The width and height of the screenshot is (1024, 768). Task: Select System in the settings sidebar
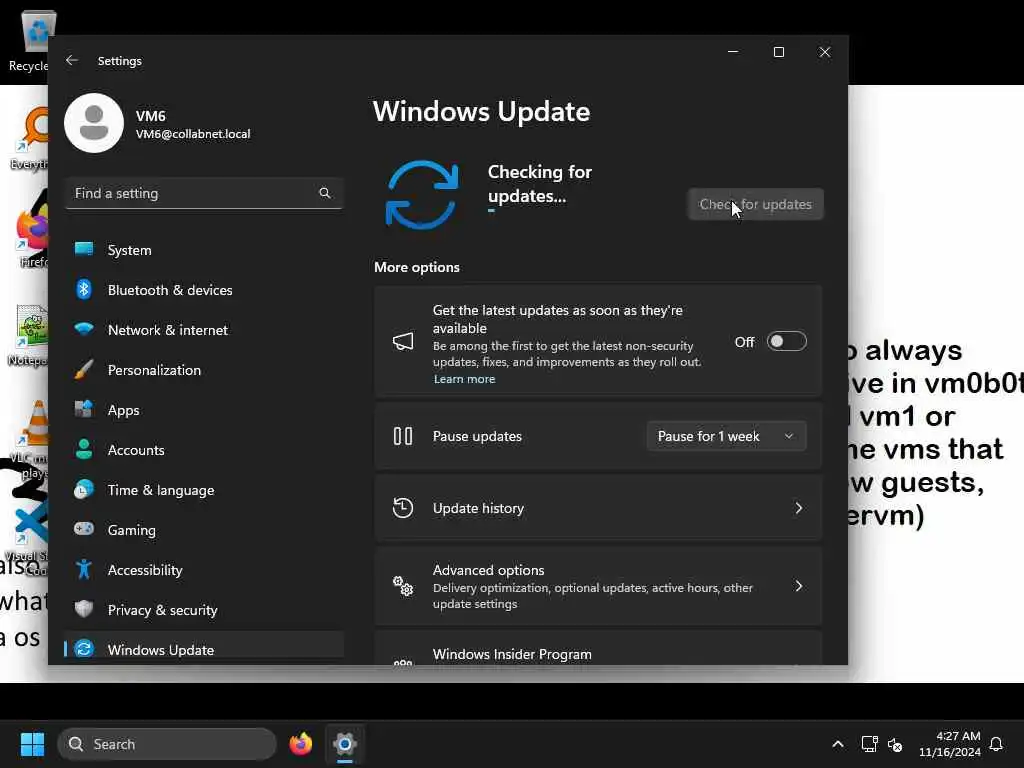click(204, 249)
